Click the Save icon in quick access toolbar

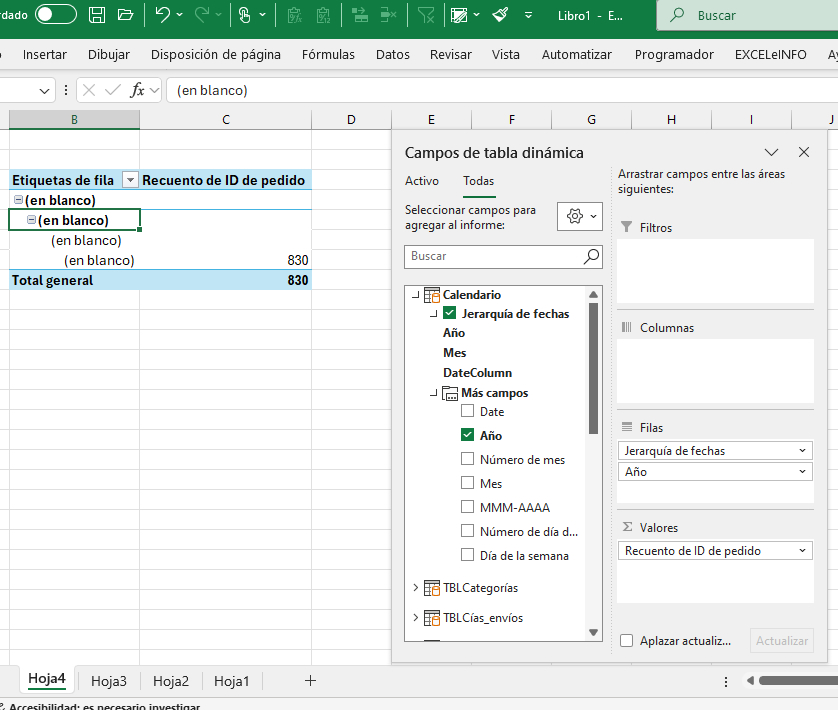pyautogui.click(x=97, y=15)
